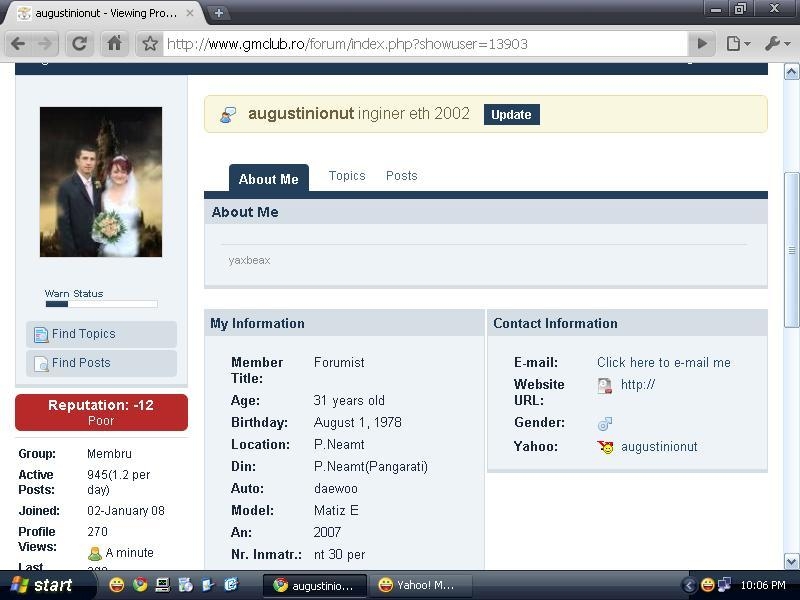Open the page menu dropdown
The height and width of the screenshot is (600, 800).
pos(738,44)
